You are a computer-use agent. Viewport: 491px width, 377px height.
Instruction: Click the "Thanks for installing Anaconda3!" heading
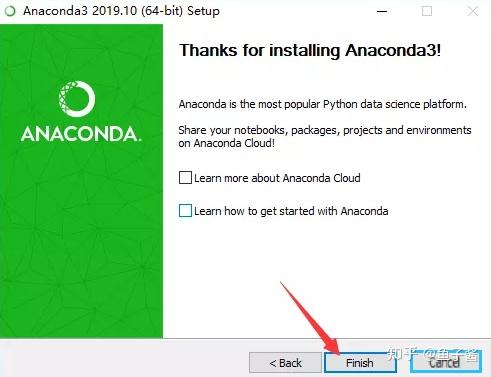click(x=310, y=51)
